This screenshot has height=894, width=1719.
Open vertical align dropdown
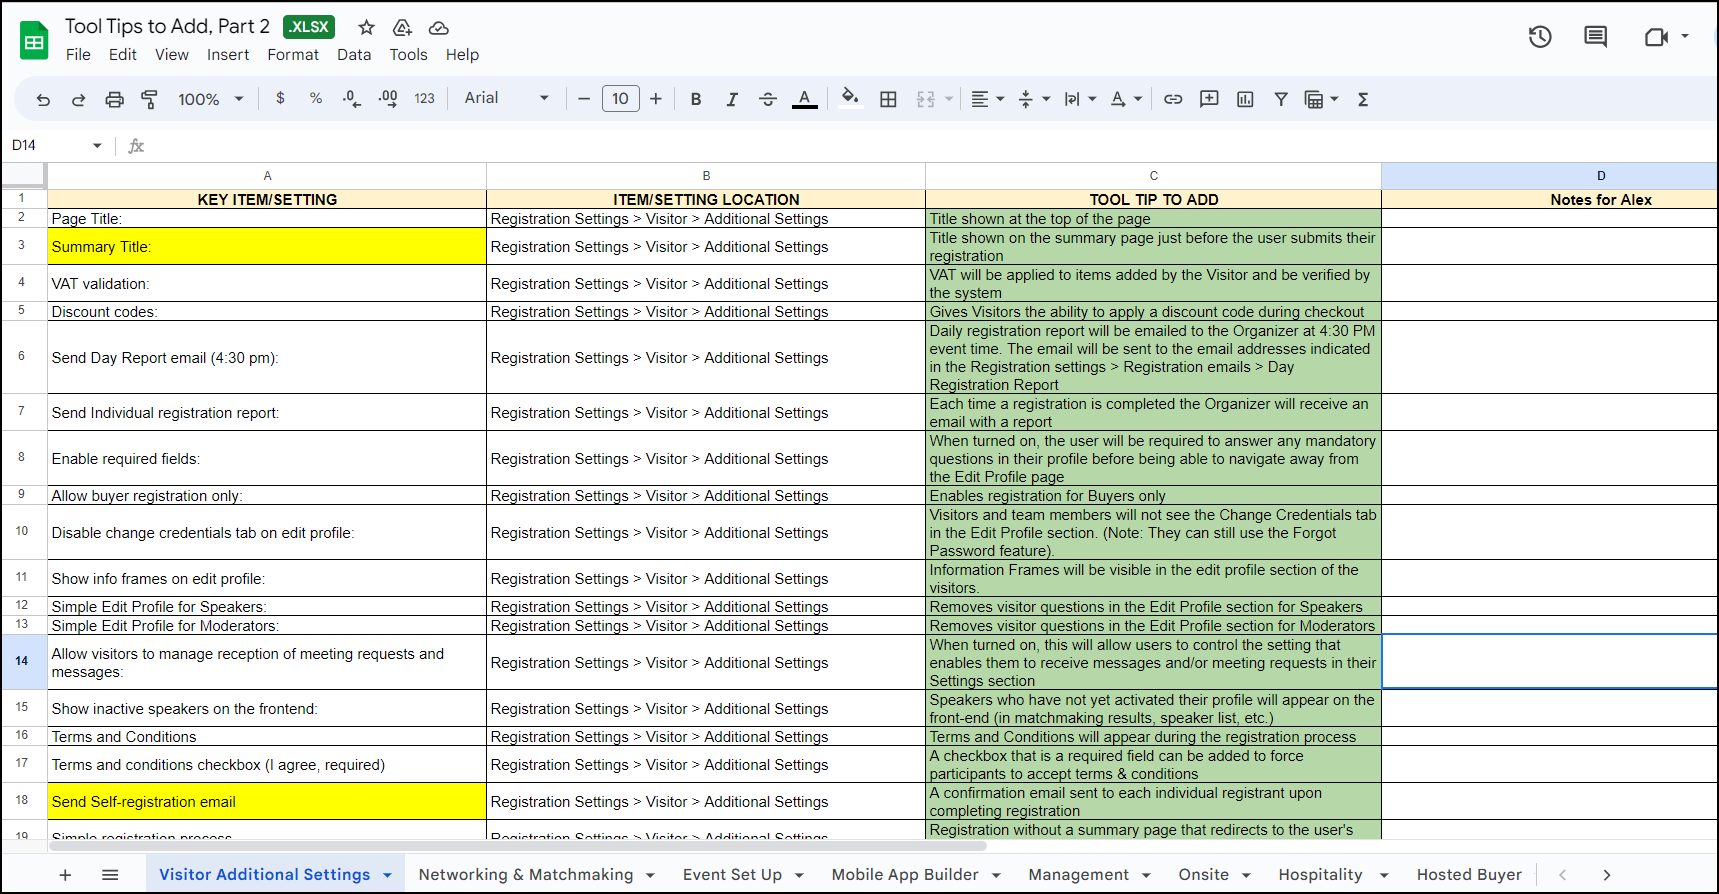coord(1034,99)
